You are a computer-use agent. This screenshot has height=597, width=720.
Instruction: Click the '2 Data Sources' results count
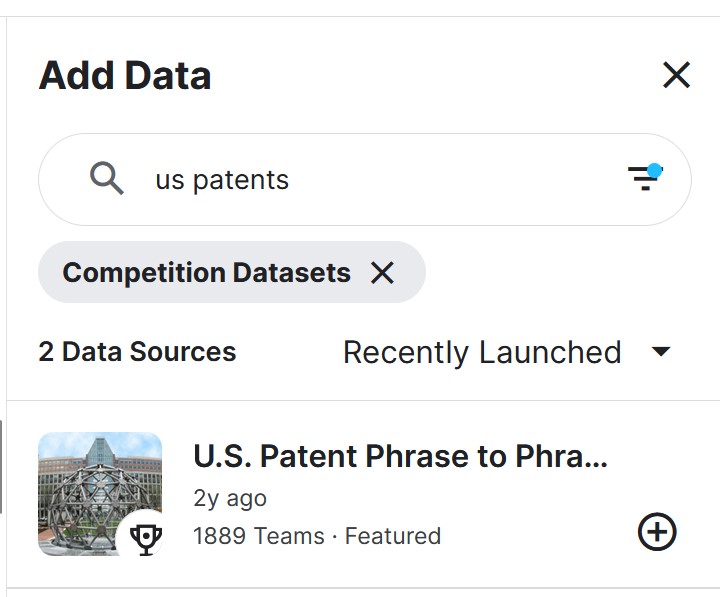137,352
